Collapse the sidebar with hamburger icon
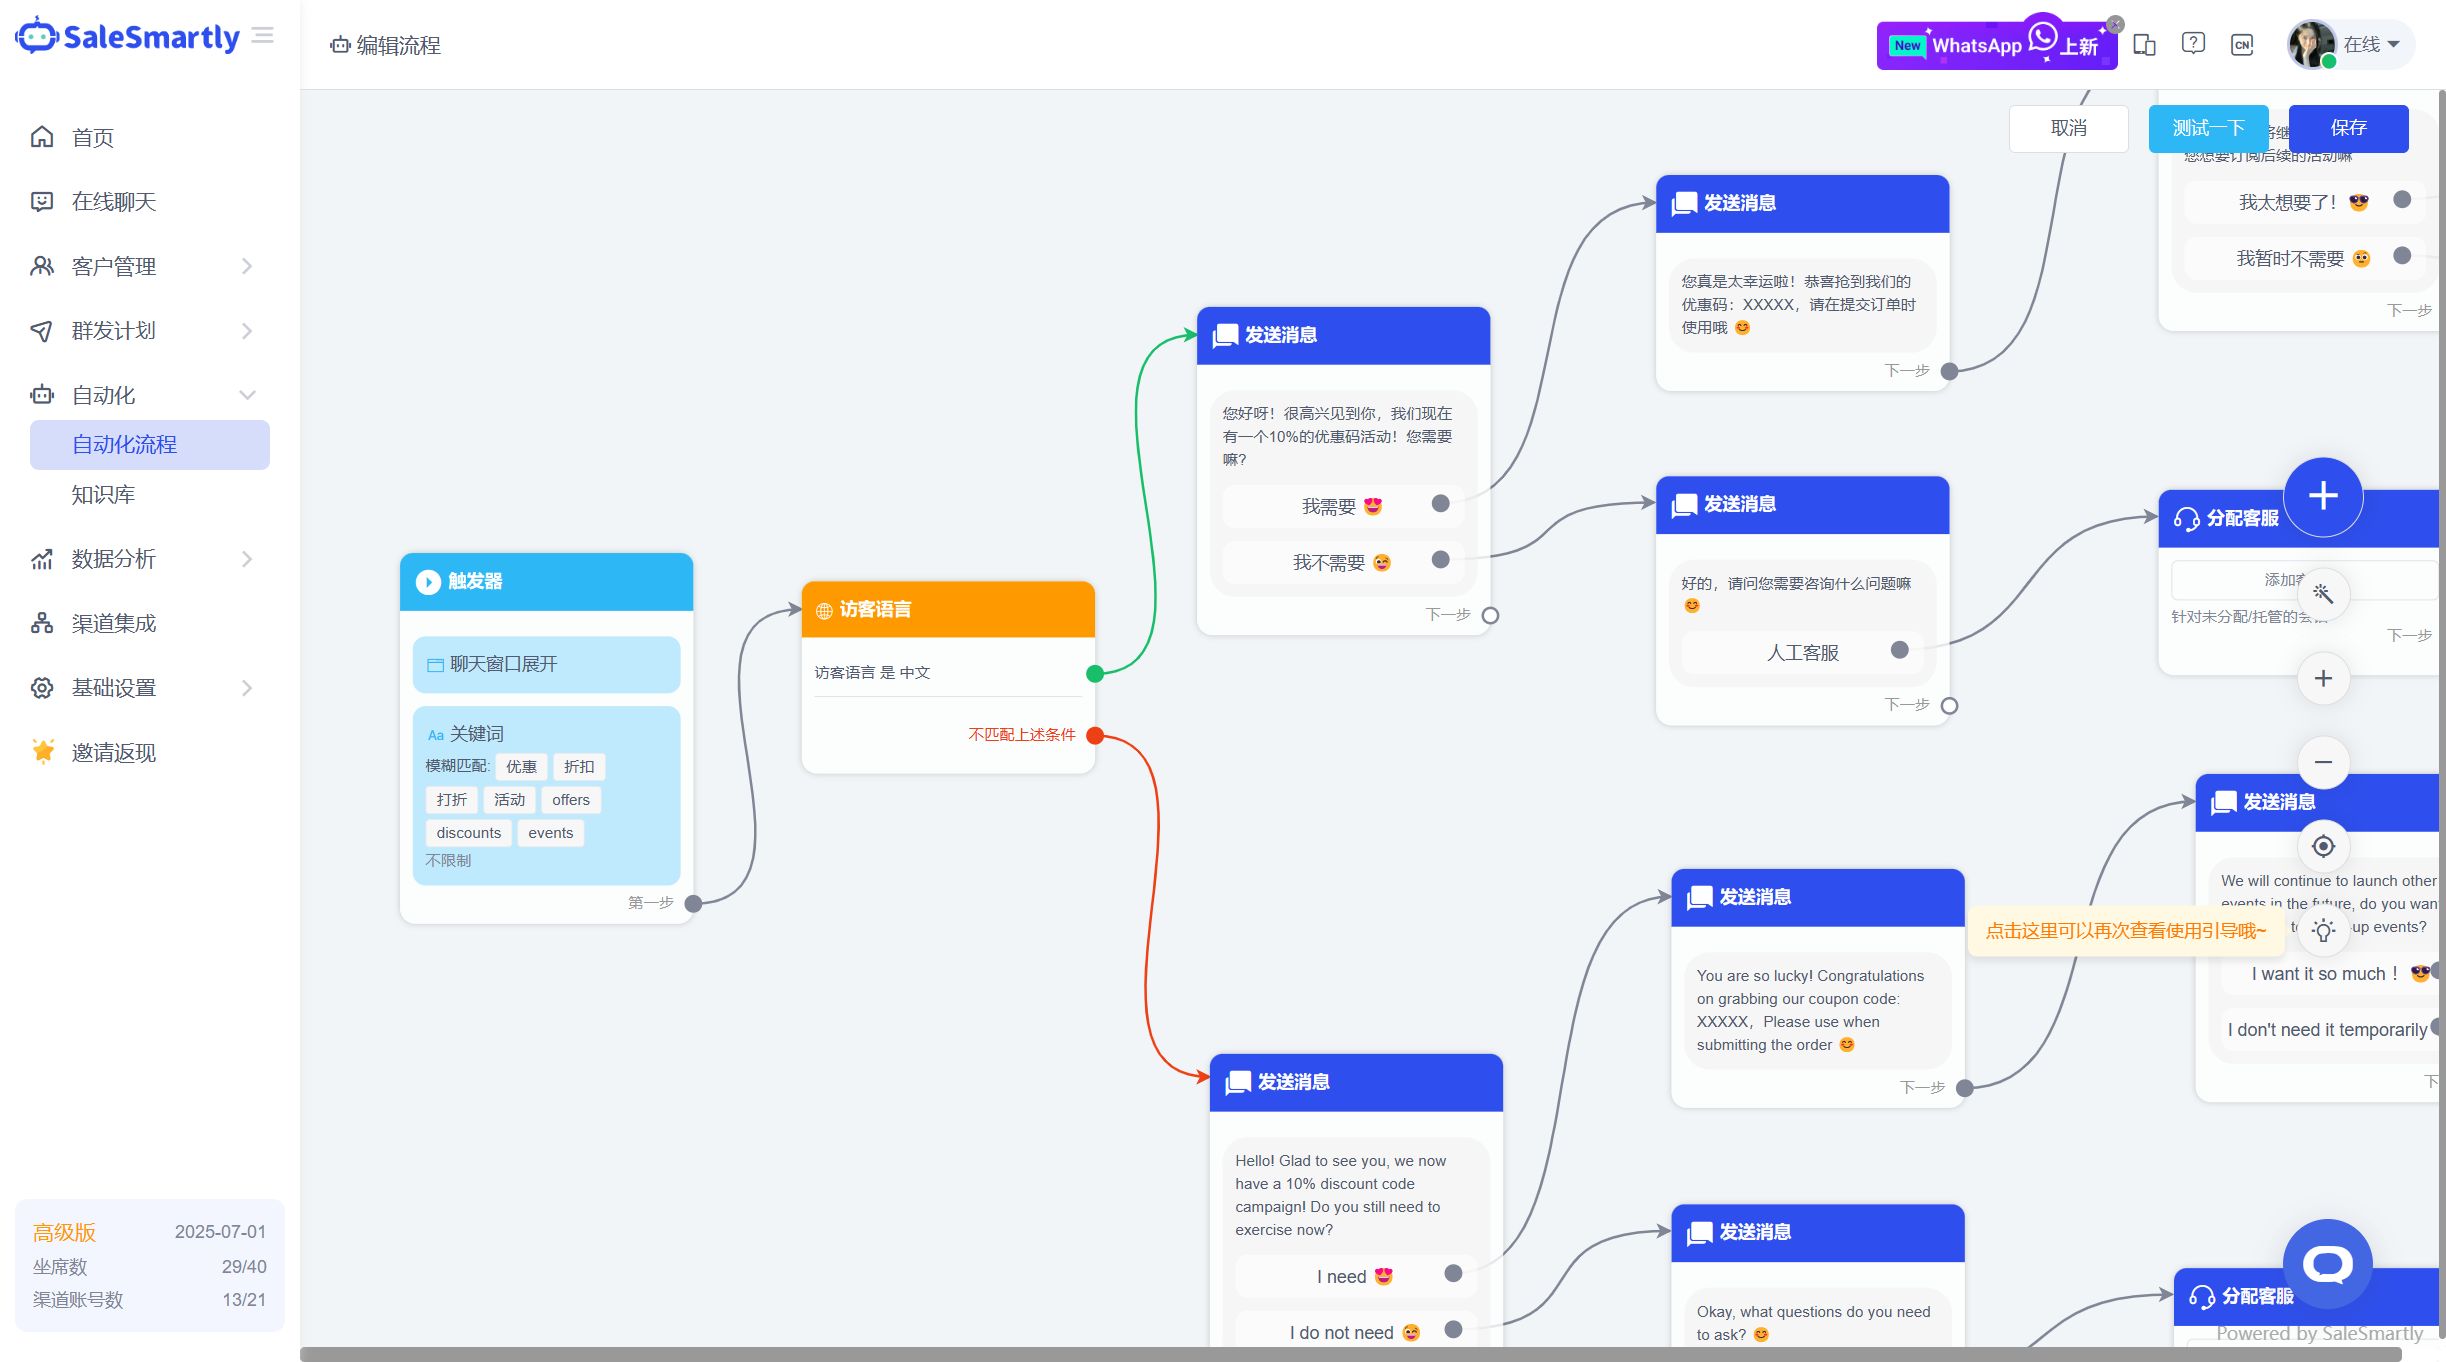 tap(263, 36)
